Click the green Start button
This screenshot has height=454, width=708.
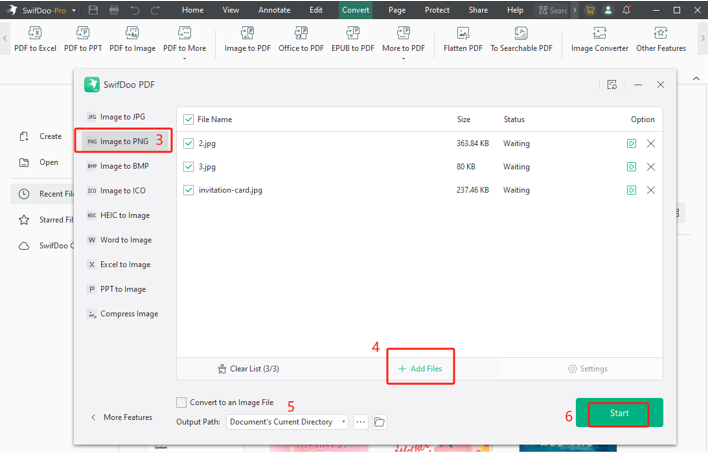tap(619, 413)
